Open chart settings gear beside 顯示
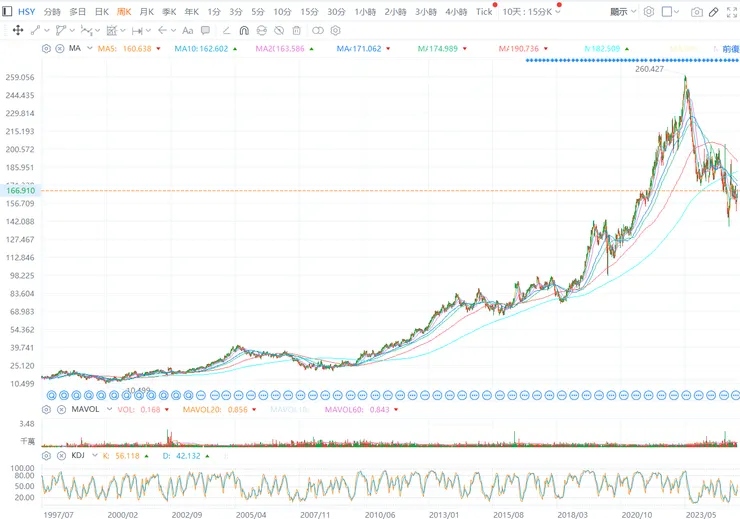Screen dimensions: 740x519 point(649,11)
